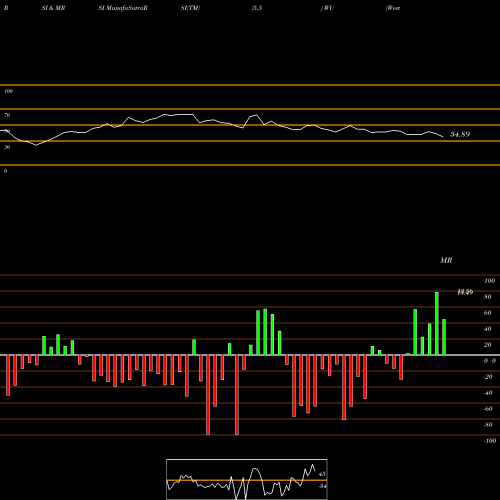Click the 45 label in the mini chart
Screen dimensions: 500x500
322,474
